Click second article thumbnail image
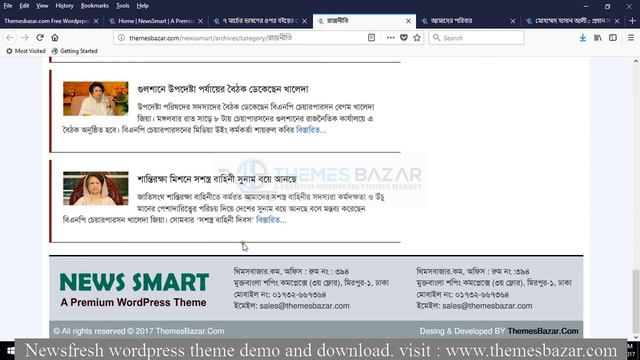The image size is (640, 360). coord(96,188)
